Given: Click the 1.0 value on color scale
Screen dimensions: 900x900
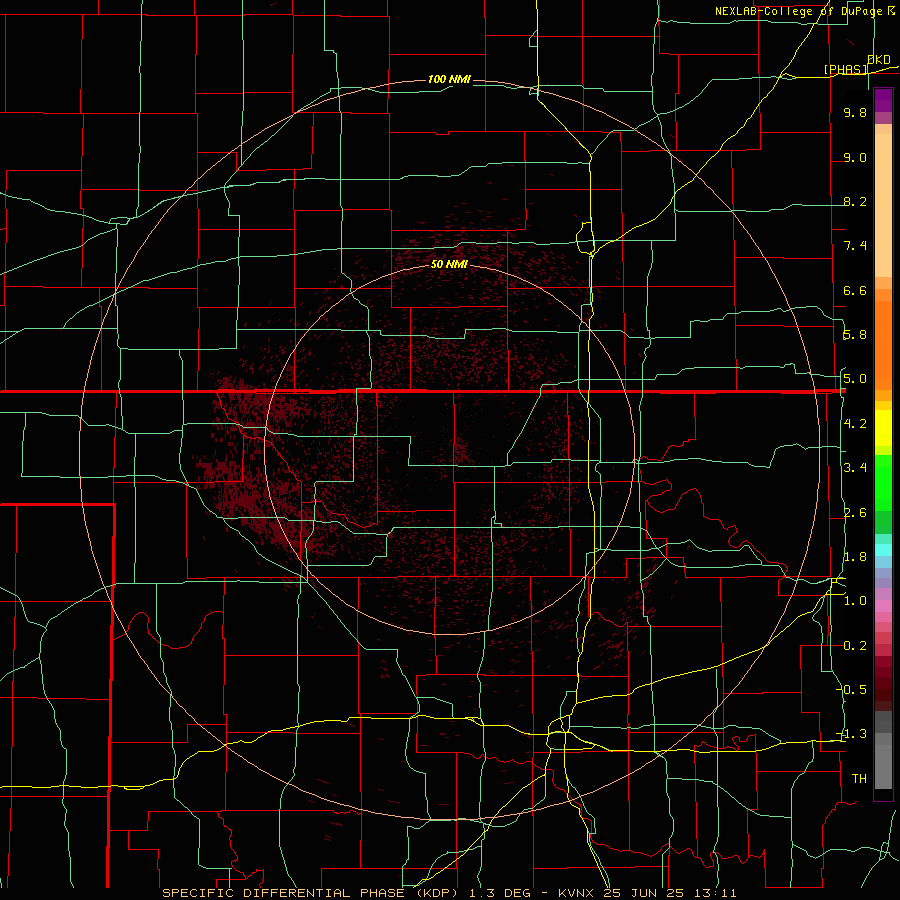Looking at the screenshot, I should pyautogui.click(x=855, y=601).
